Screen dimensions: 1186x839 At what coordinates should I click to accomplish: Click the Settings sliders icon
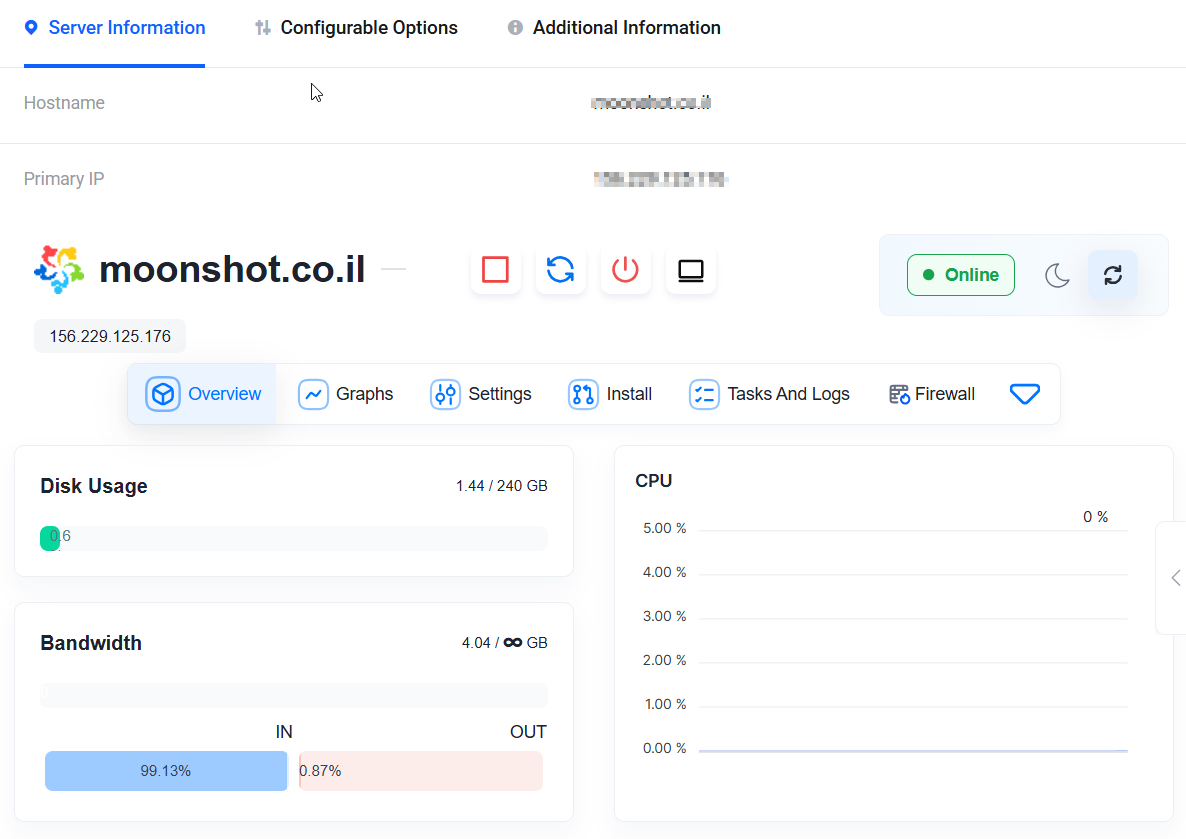tap(446, 394)
